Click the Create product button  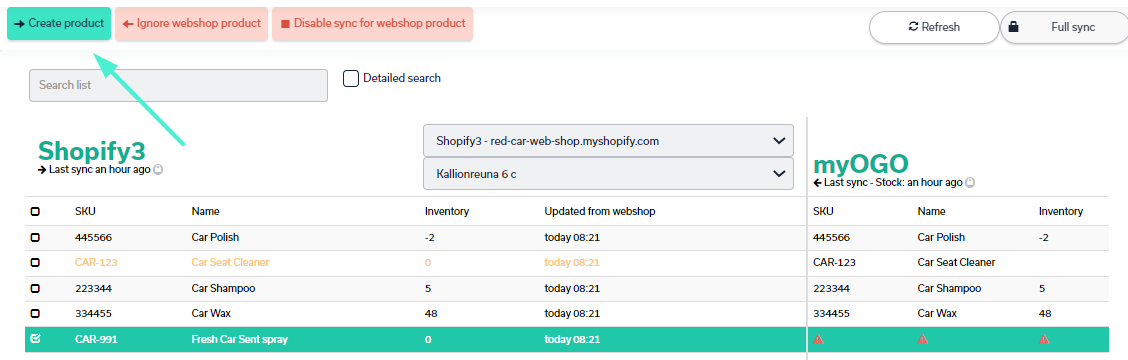tap(59, 24)
